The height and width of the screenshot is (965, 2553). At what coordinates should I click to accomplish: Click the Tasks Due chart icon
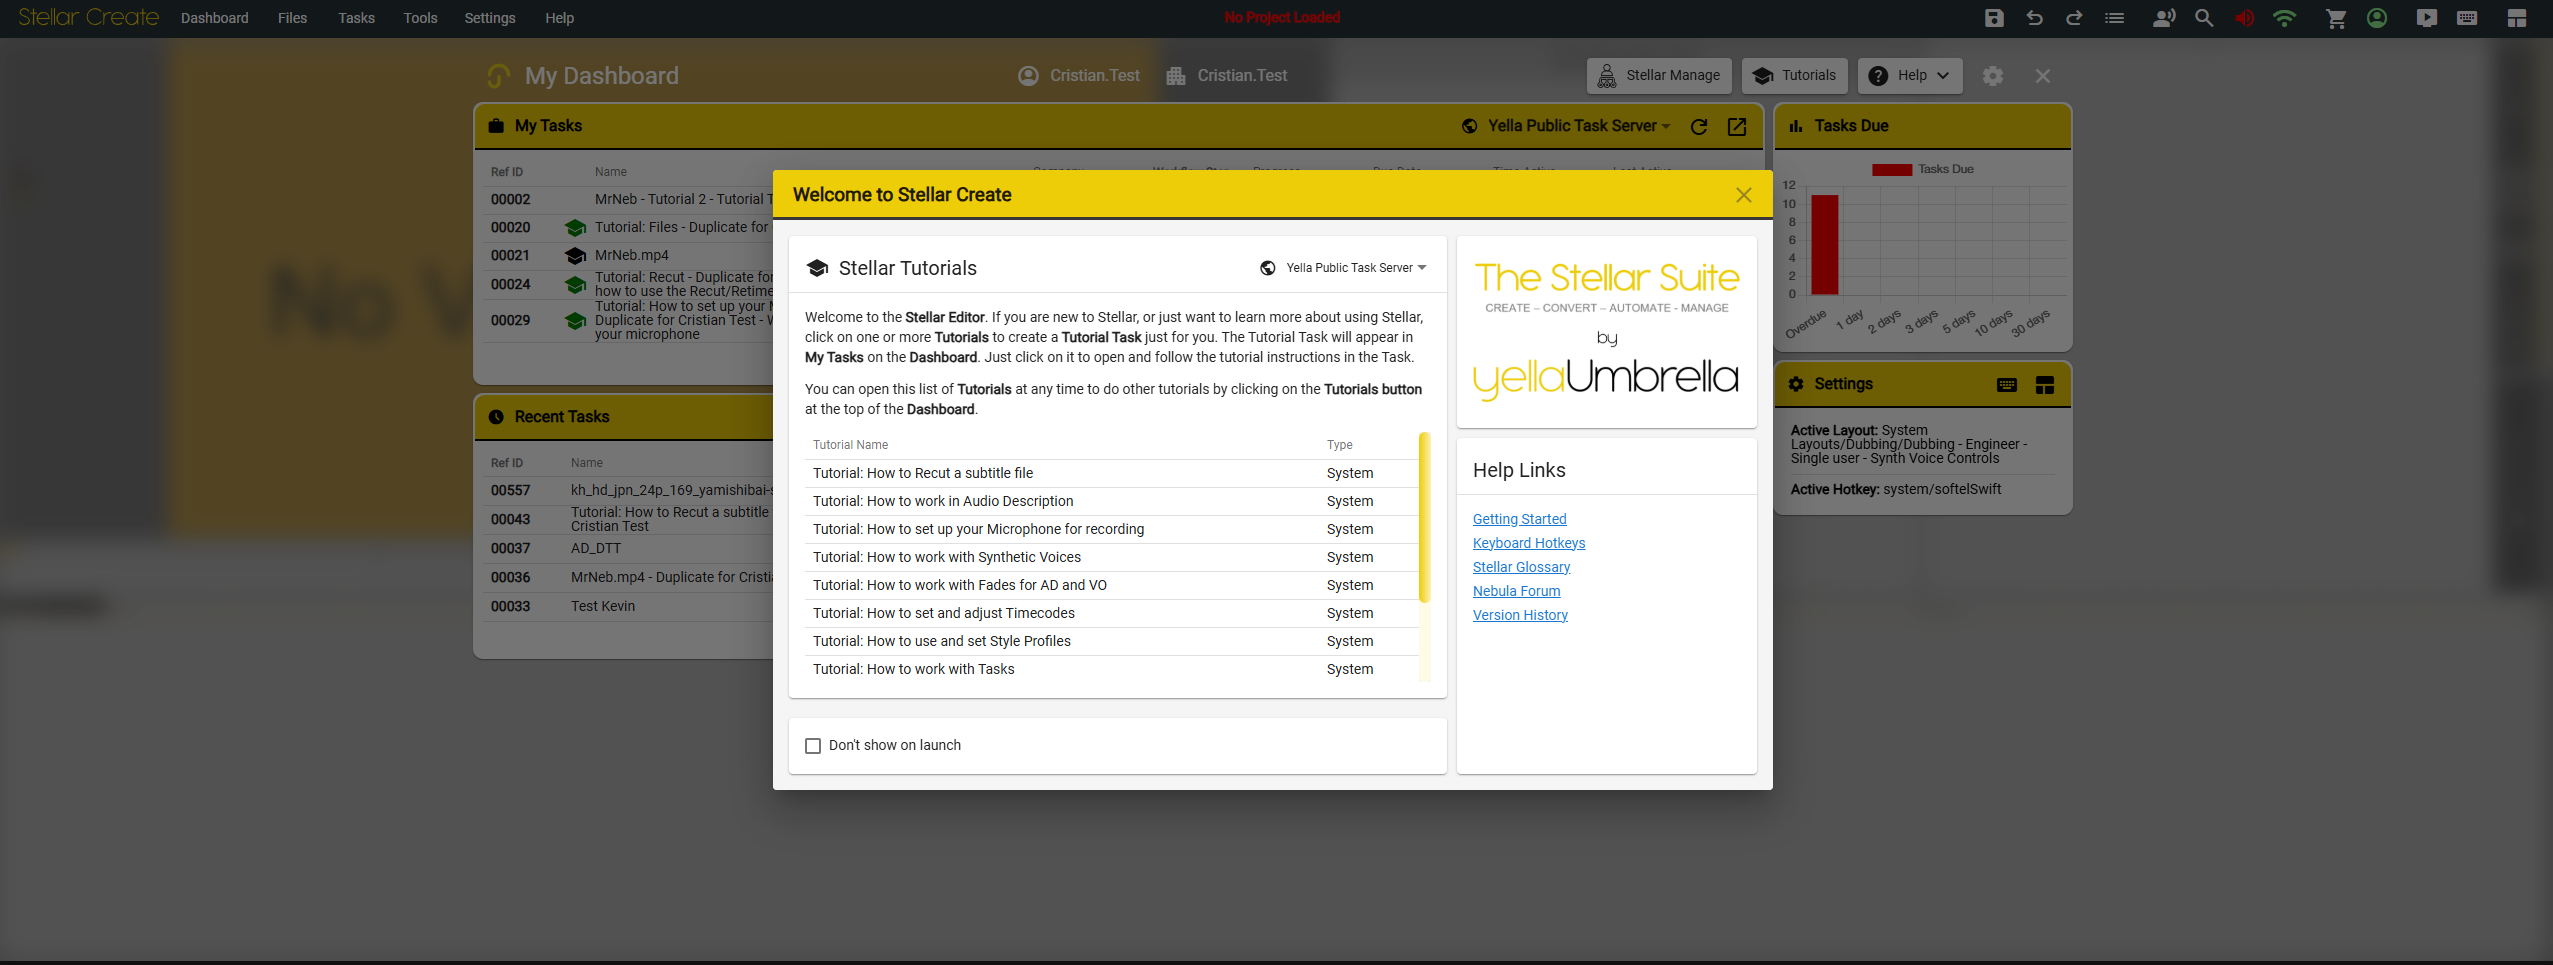(1796, 126)
